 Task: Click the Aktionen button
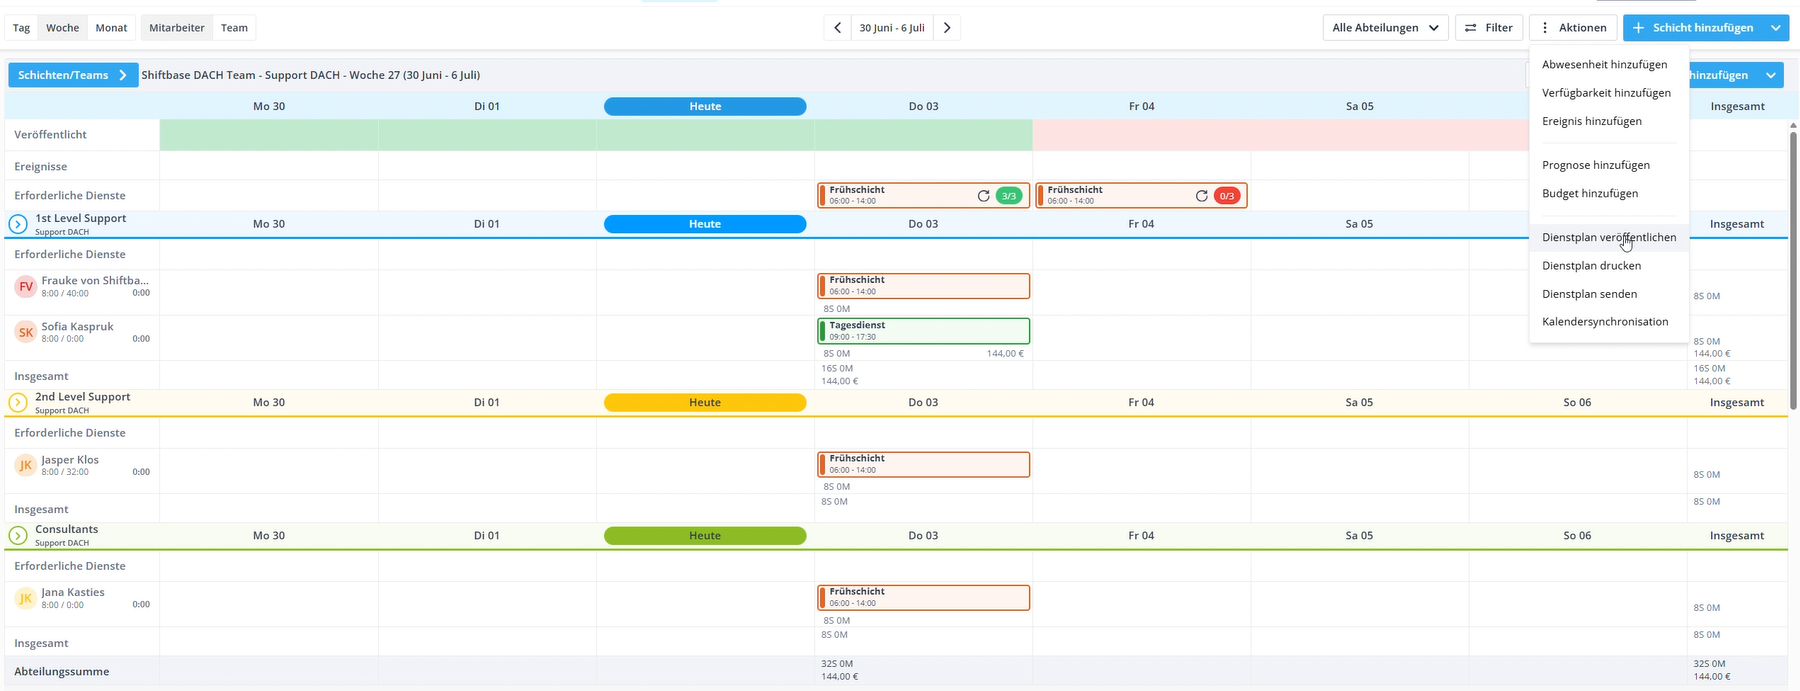pos(1573,28)
